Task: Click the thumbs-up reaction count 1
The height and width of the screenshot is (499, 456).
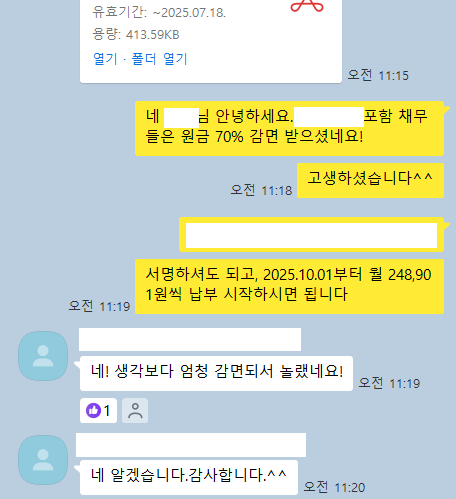Action: (107, 411)
